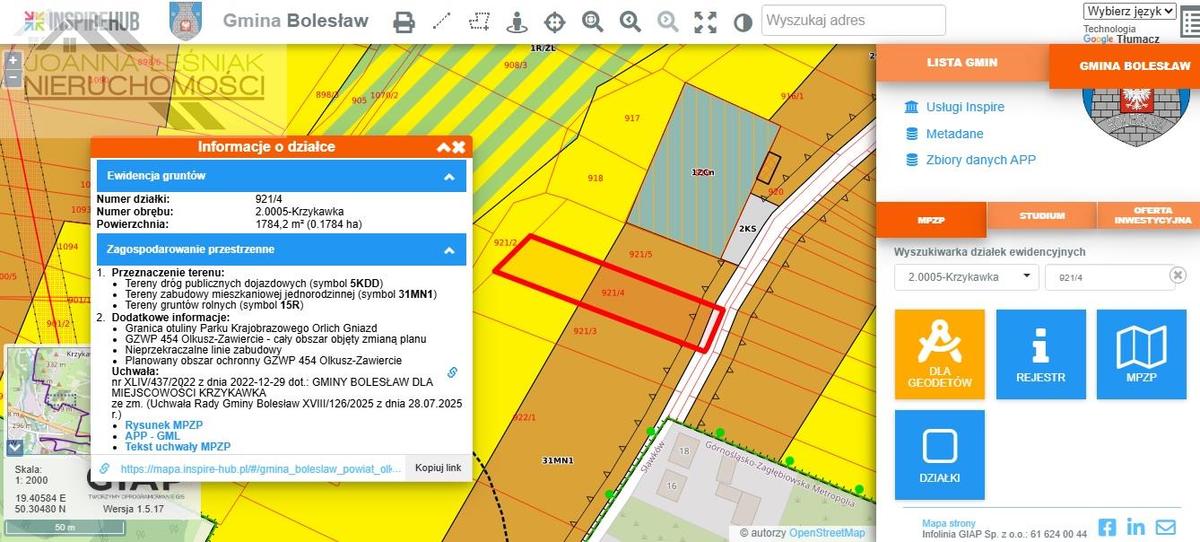The image size is (1200, 542).
Task: Select the measure area polygon tool
Action: coord(480,21)
